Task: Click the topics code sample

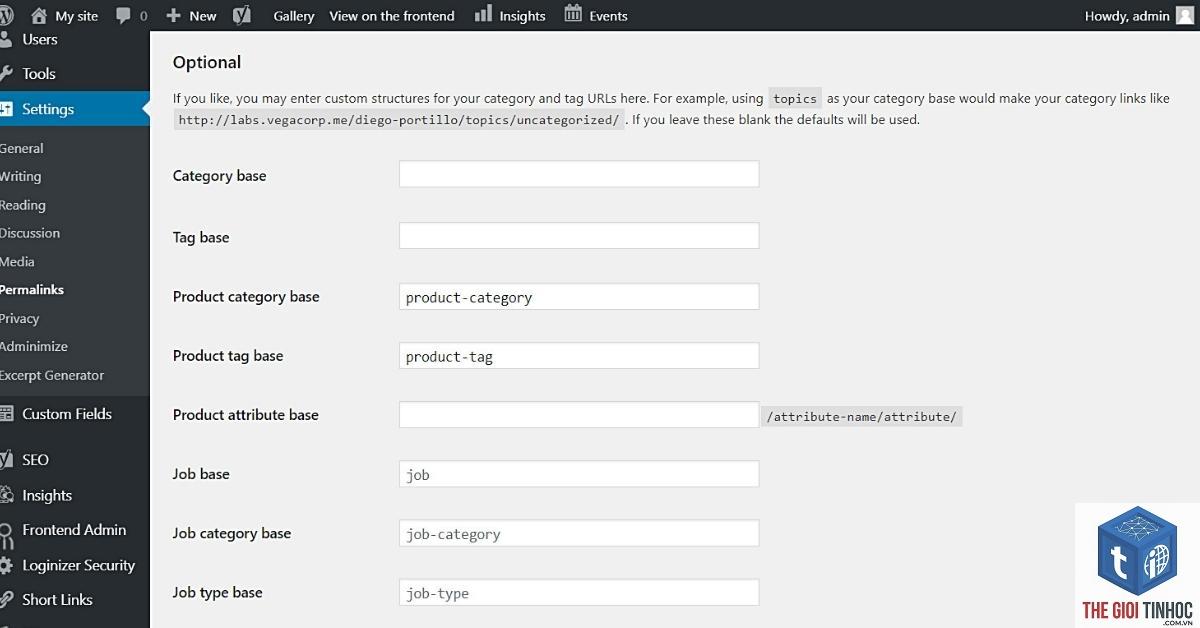Action: click(795, 99)
